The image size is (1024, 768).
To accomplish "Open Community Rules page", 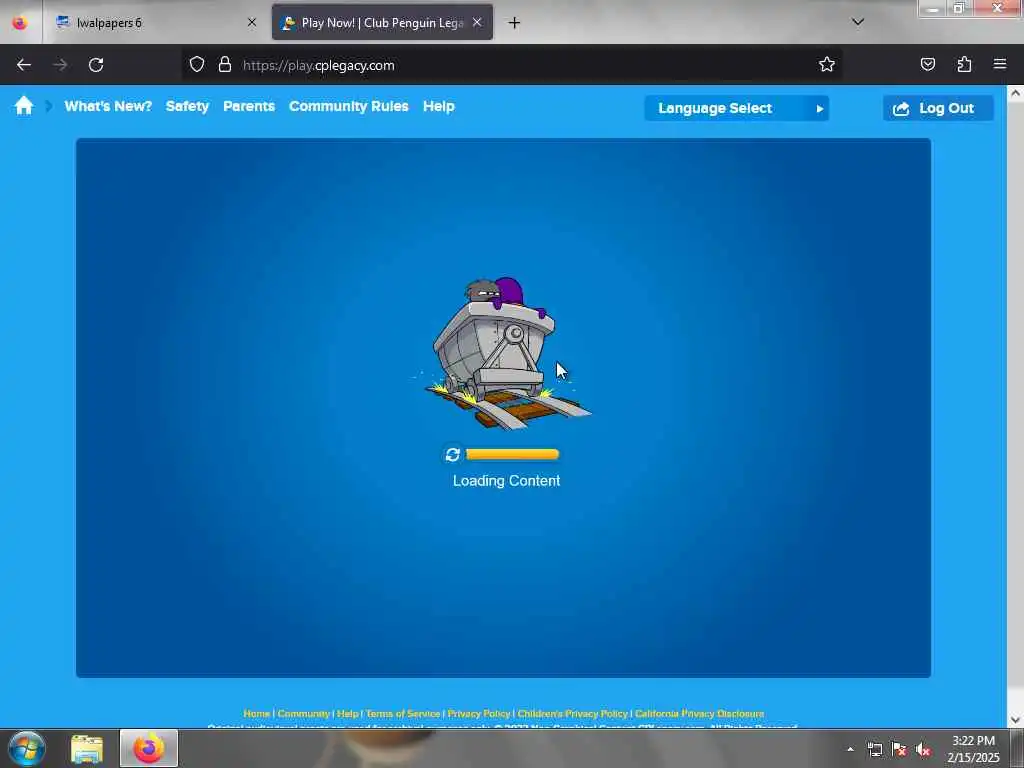I will 349,106.
